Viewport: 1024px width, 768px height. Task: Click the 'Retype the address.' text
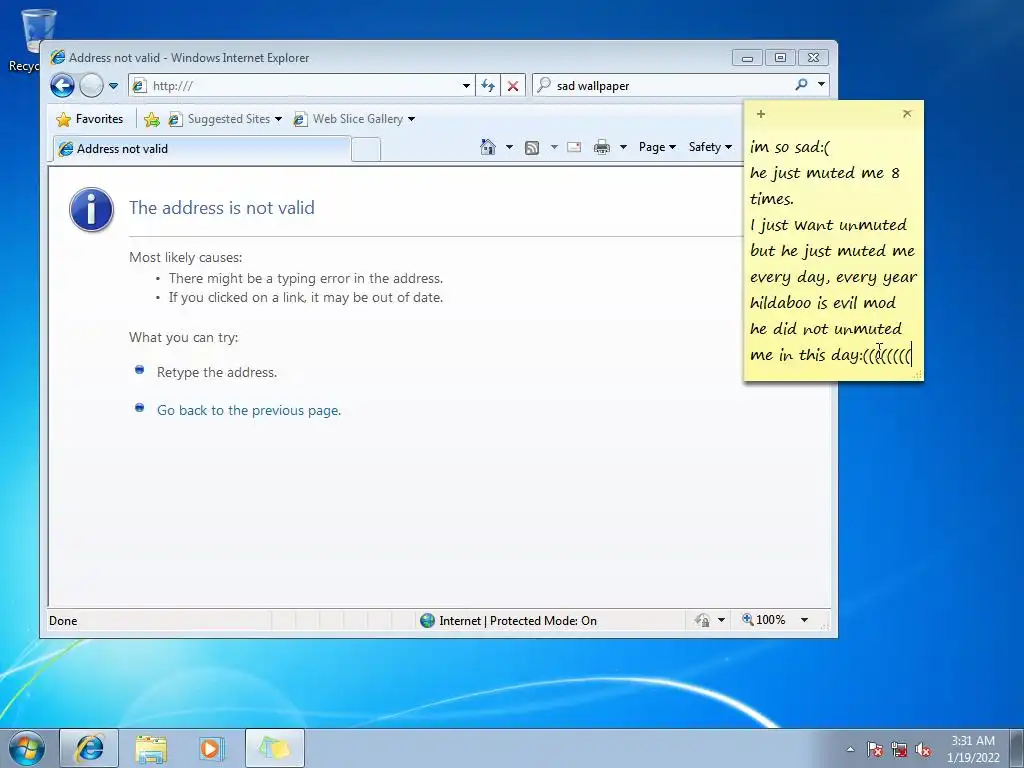coord(217,372)
